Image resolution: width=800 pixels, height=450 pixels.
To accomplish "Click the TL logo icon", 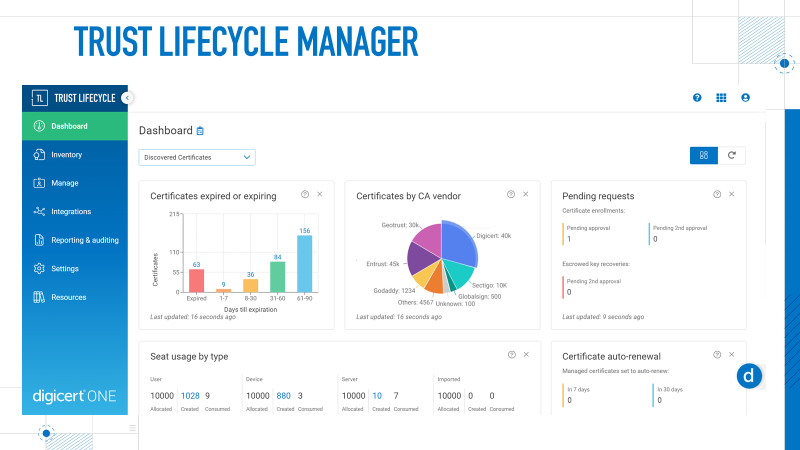I will pos(39,98).
